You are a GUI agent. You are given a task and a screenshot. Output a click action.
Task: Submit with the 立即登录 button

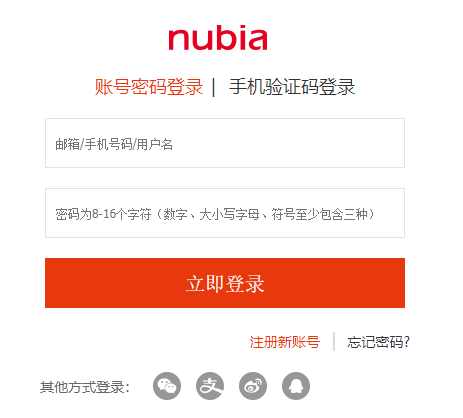[x=225, y=283]
